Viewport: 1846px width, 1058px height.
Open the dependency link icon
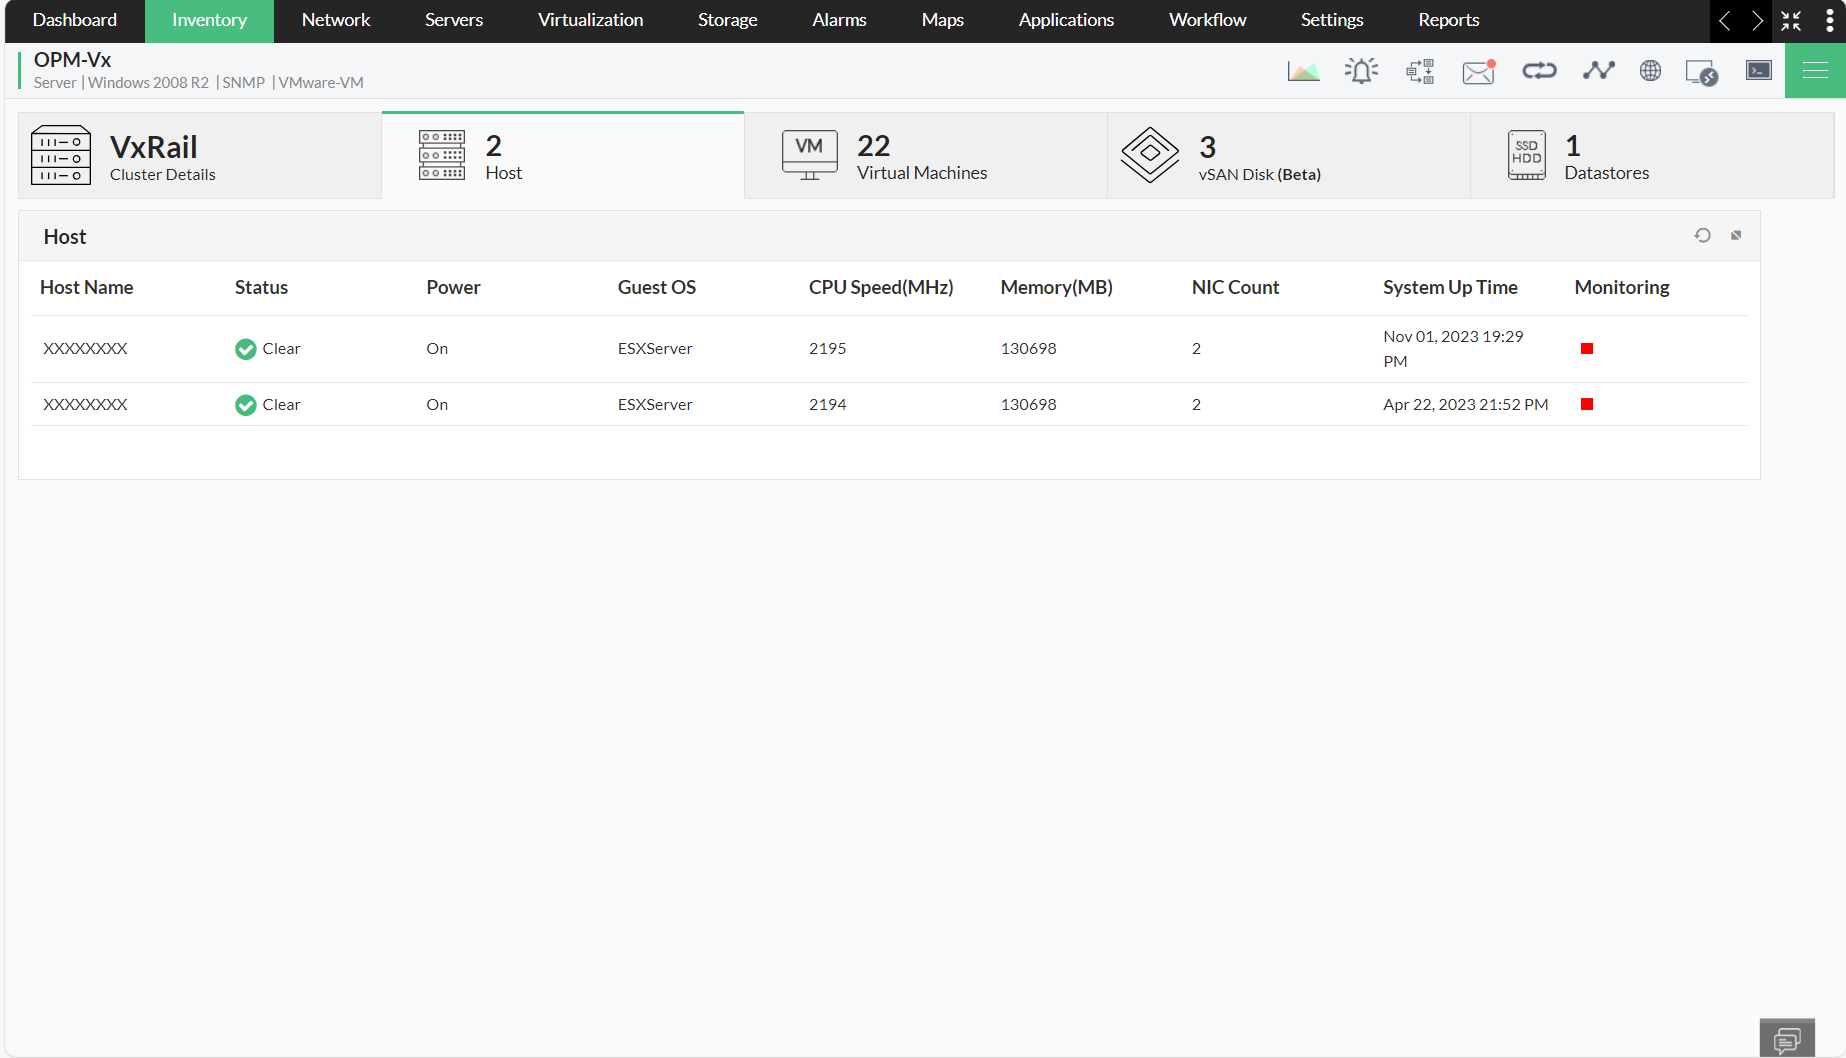pos(1539,70)
